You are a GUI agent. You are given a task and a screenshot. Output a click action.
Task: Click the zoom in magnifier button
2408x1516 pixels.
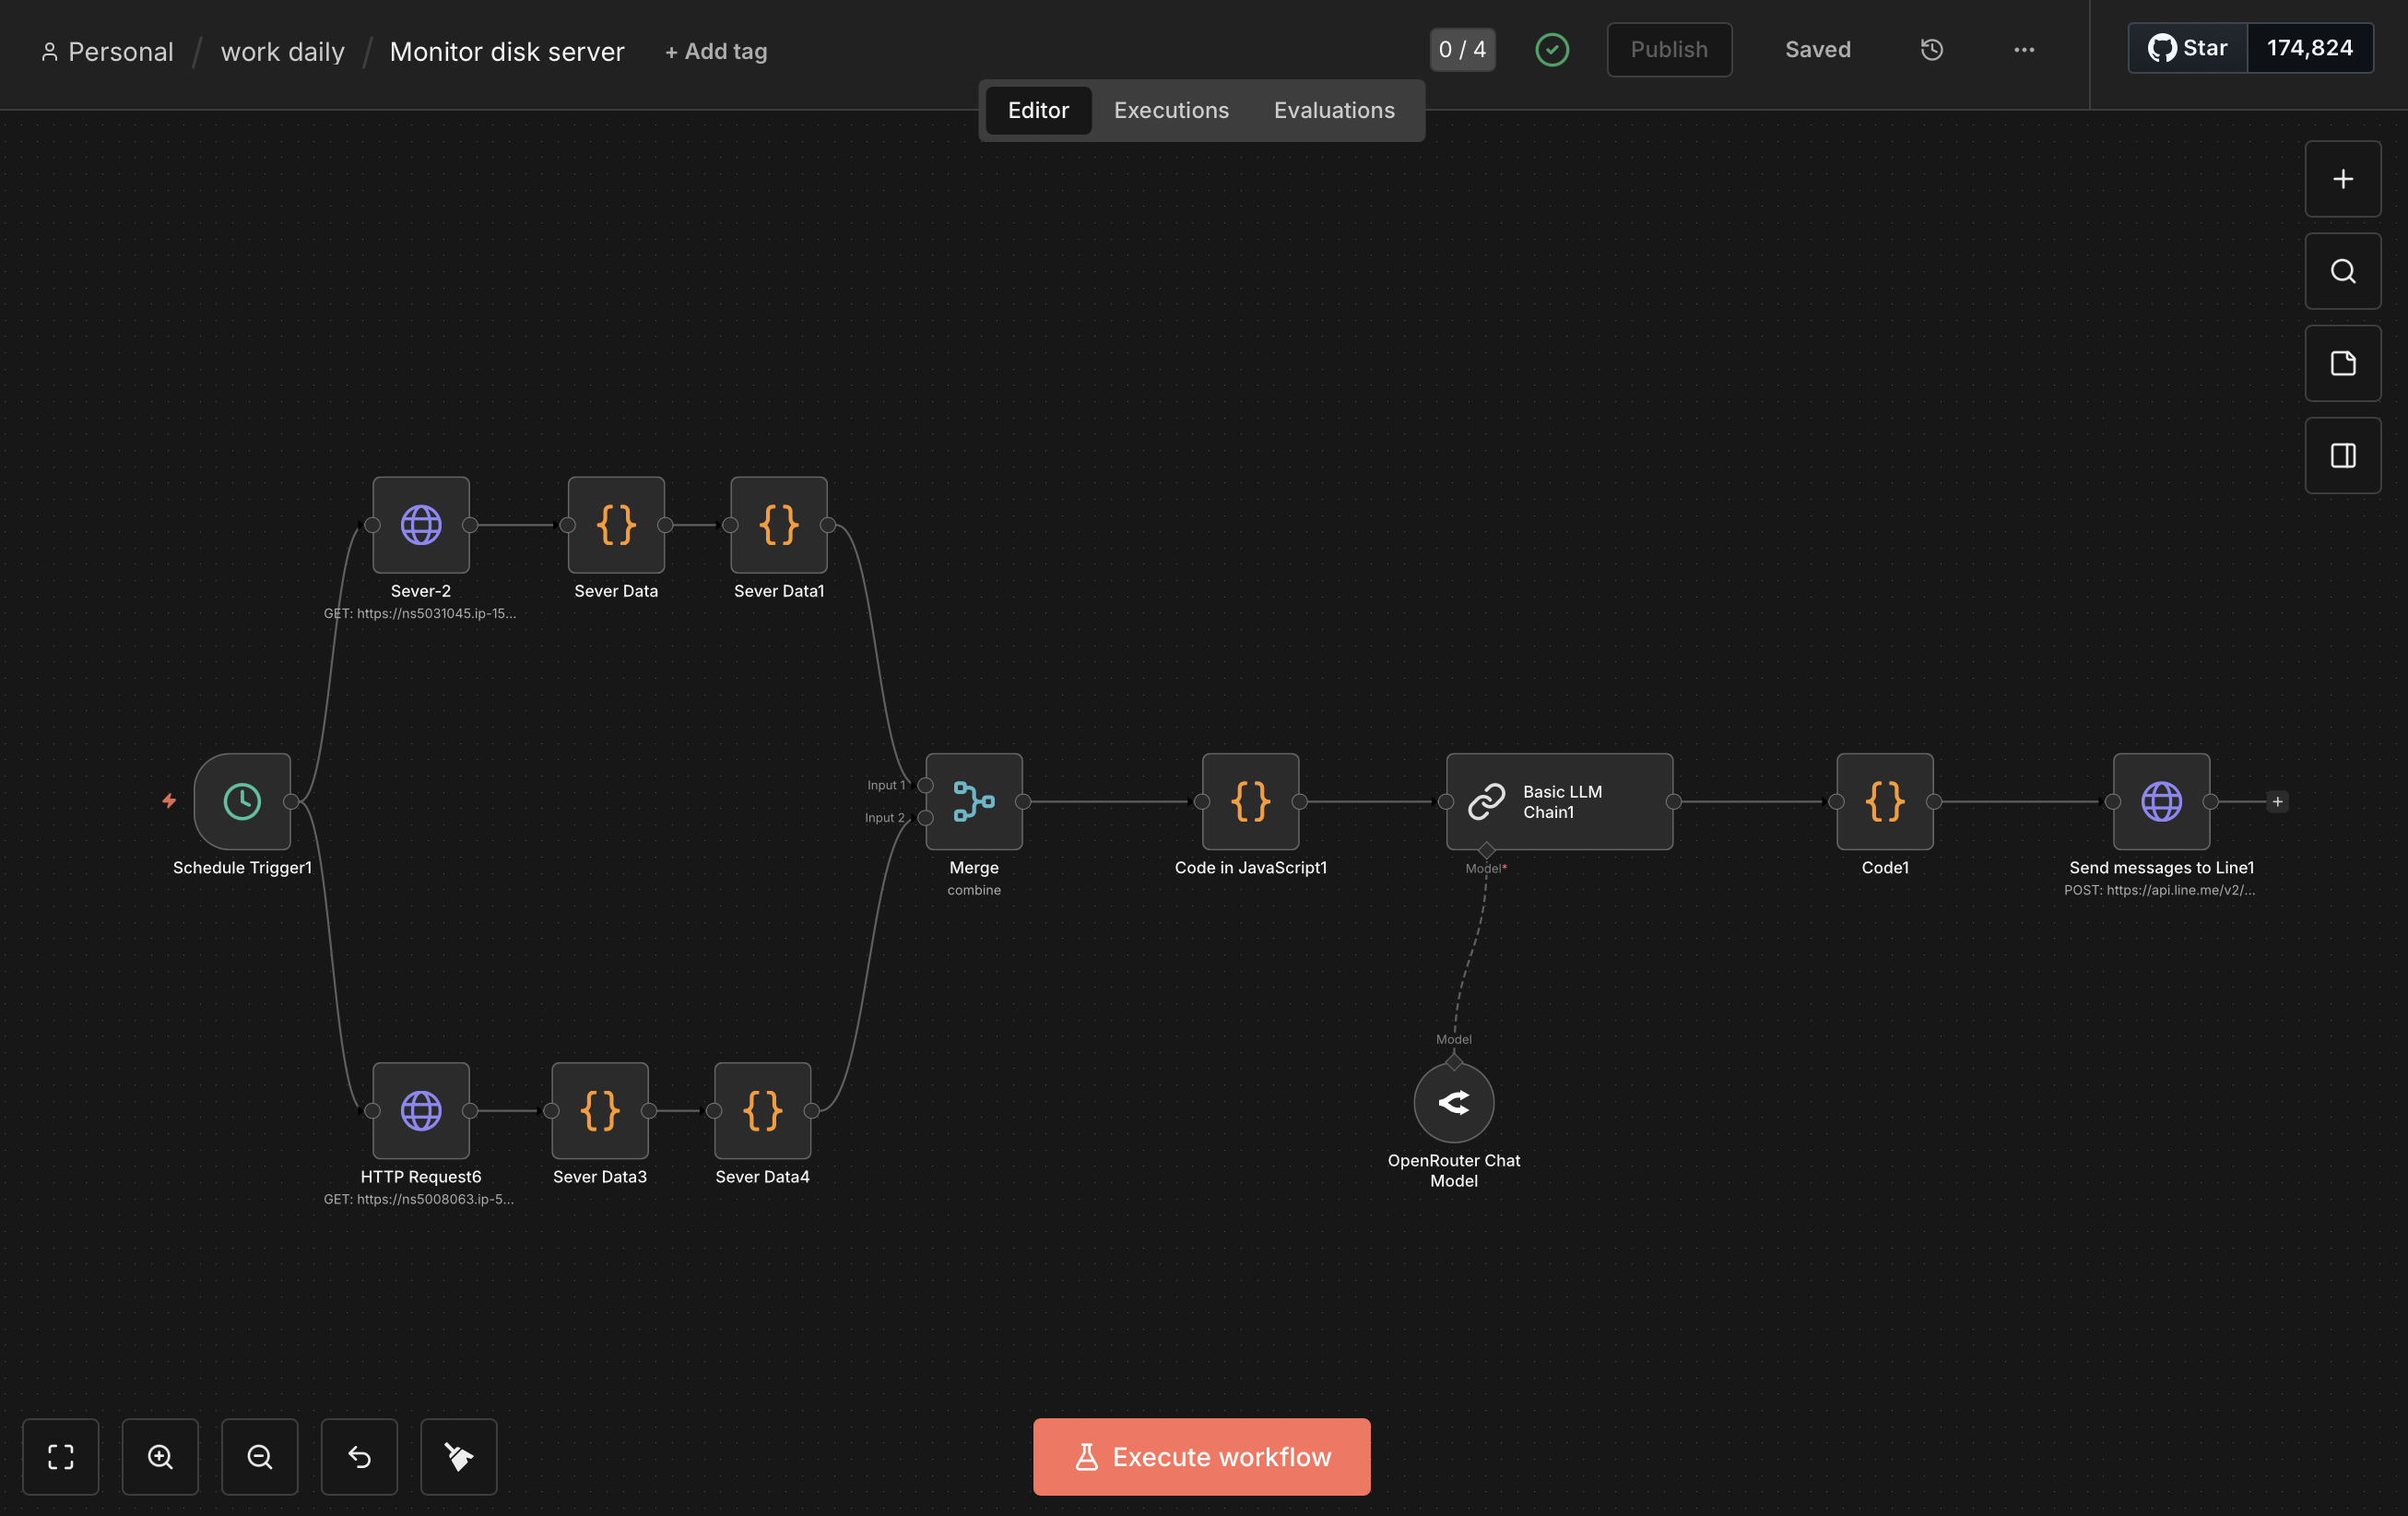160,1456
